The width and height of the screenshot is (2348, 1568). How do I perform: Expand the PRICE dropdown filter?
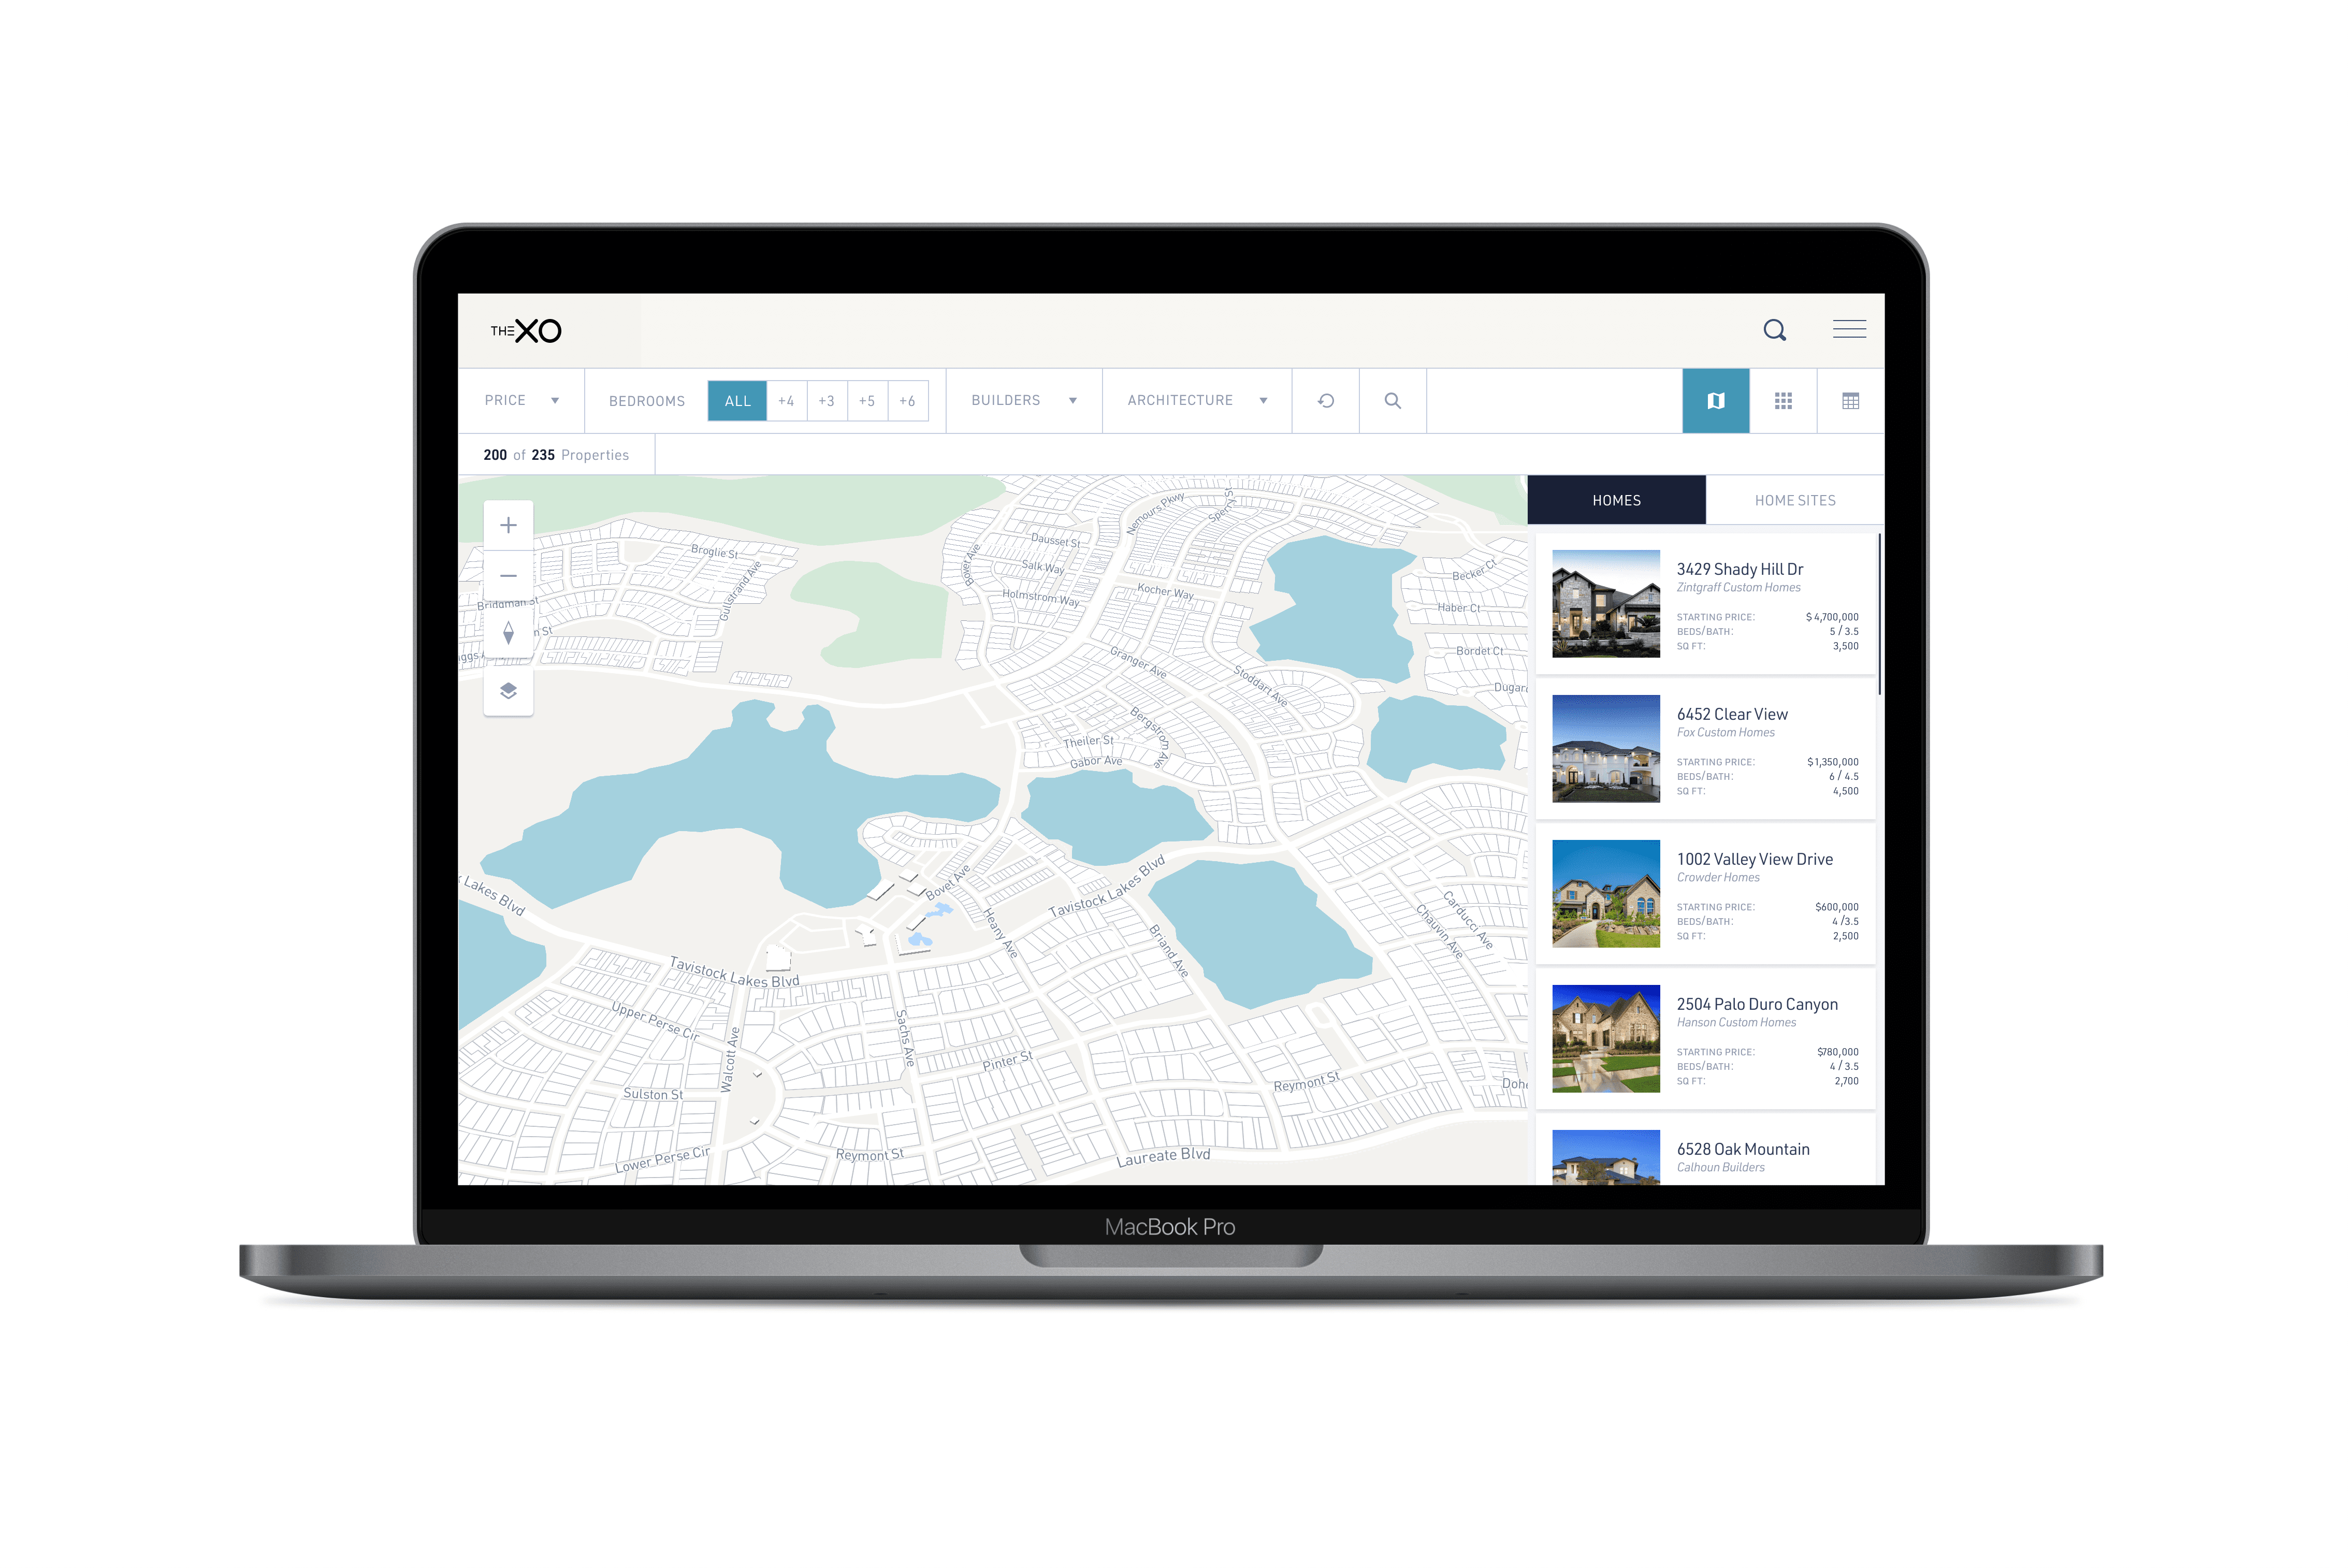[516, 399]
